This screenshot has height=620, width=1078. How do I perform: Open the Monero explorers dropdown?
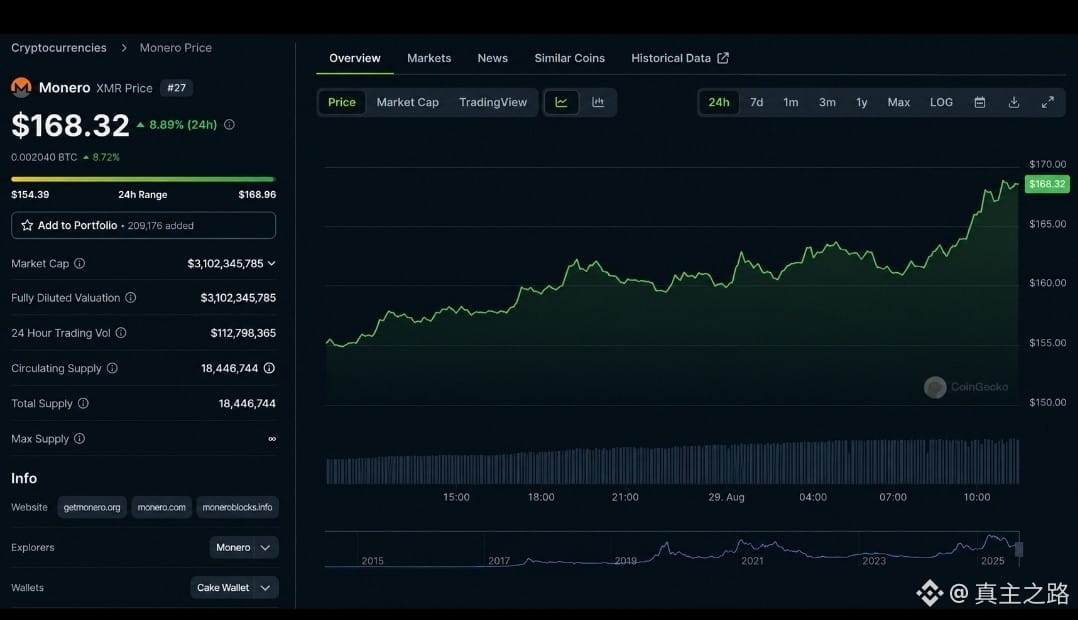[x=244, y=547]
